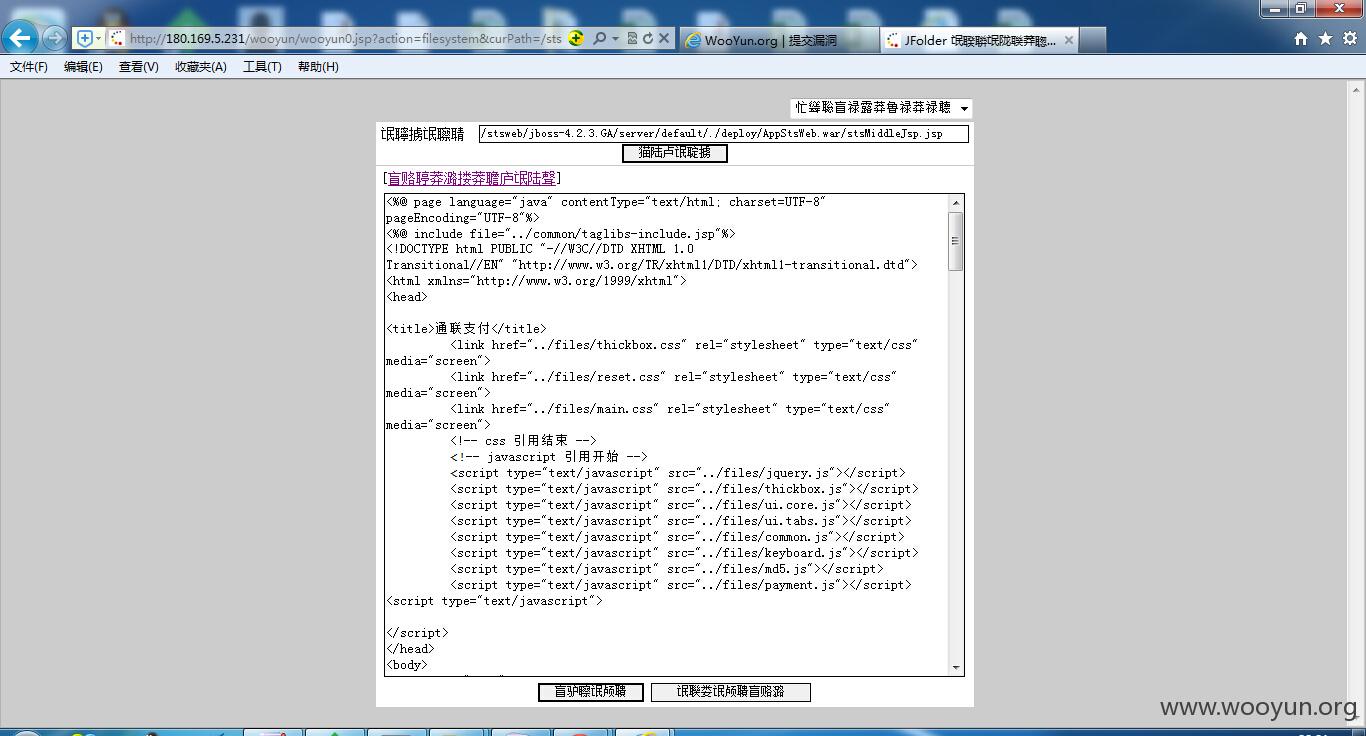This screenshot has height=736, width=1366.
Task: Click the 'javascript 引用开始' comment line
Action: click(x=549, y=457)
